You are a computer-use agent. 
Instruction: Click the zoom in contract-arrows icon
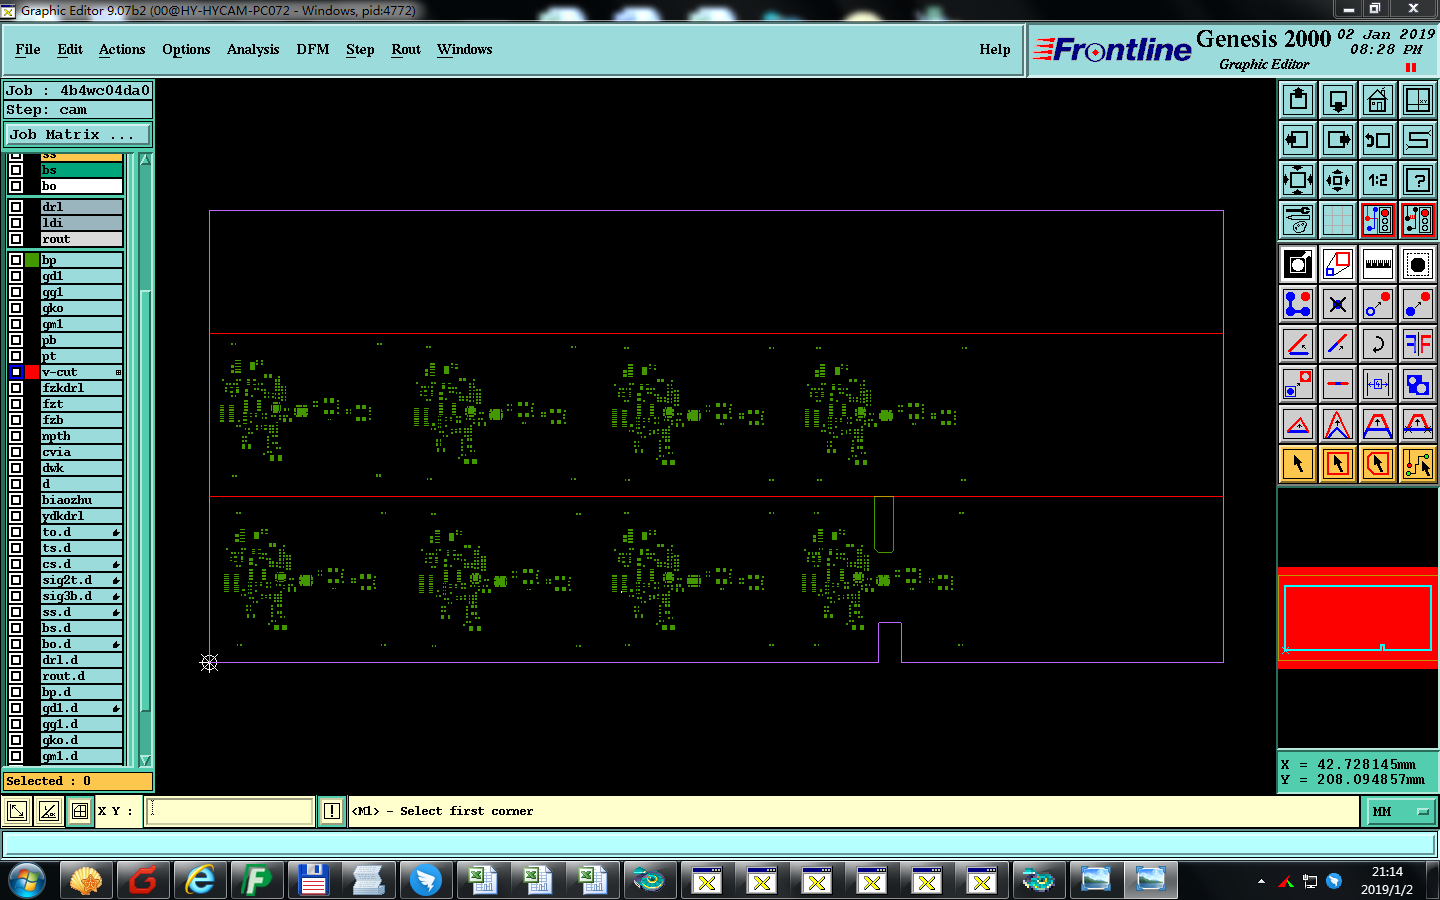click(x=1338, y=180)
